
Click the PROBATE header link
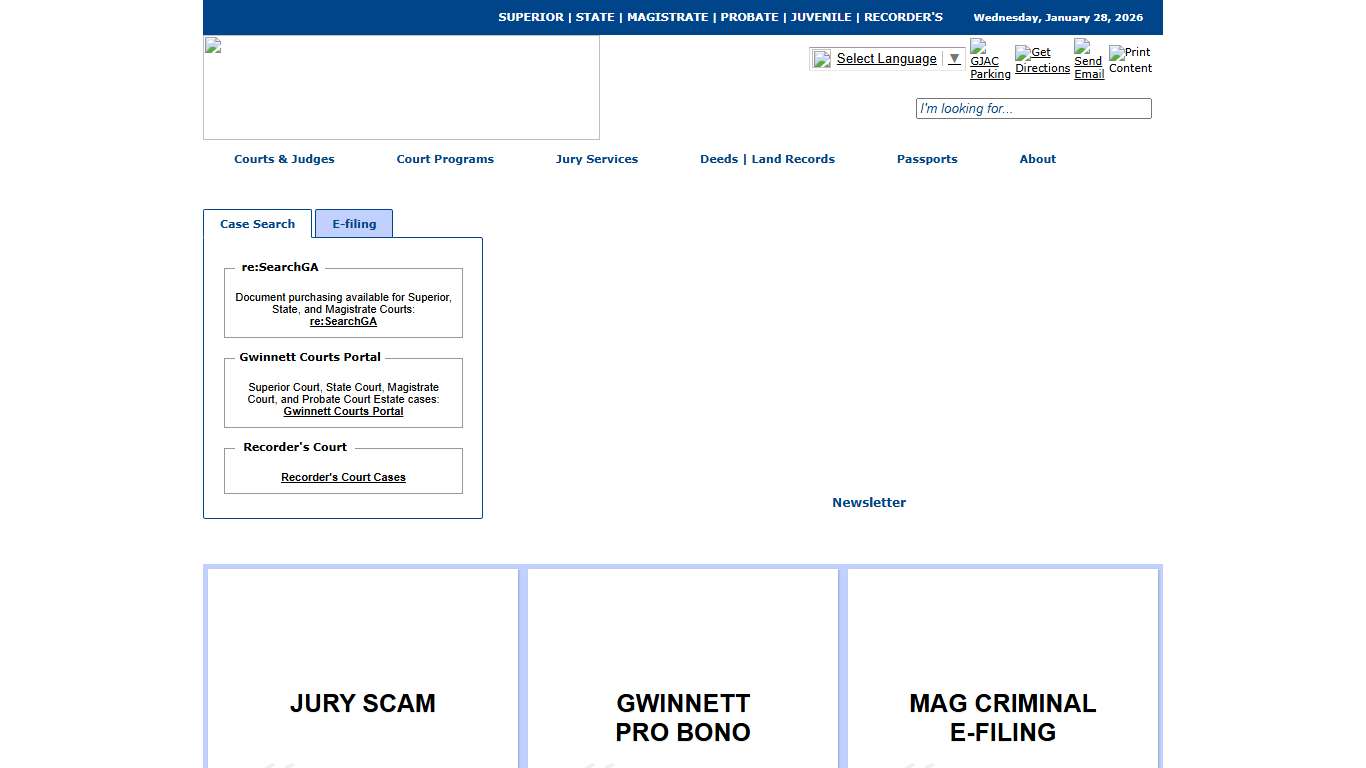(x=750, y=17)
